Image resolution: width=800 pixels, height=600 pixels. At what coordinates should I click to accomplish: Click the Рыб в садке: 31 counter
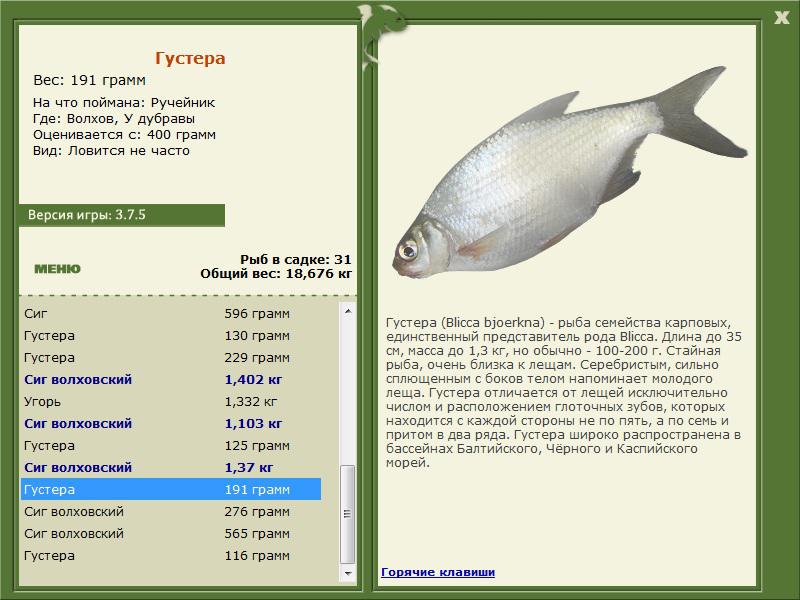pos(296,259)
